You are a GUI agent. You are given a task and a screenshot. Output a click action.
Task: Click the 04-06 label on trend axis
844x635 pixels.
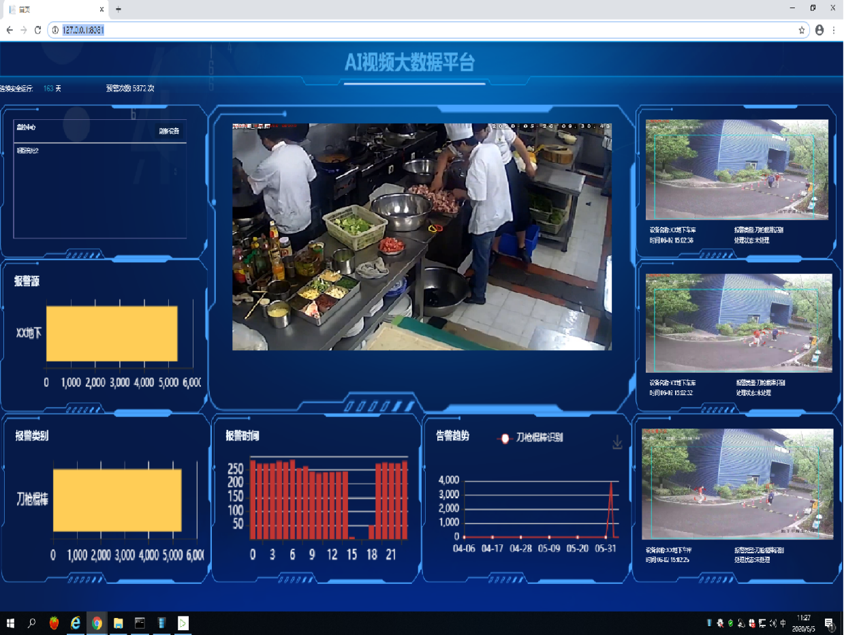point(464,549)
